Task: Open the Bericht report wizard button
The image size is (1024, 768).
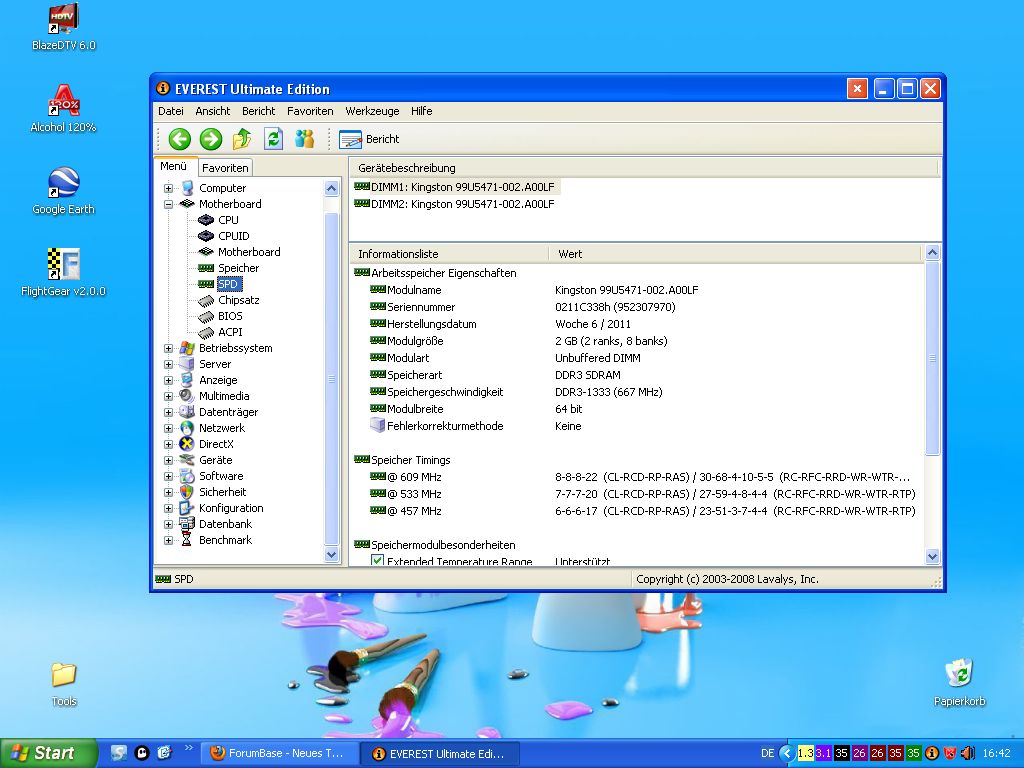Action: (370, 139)
